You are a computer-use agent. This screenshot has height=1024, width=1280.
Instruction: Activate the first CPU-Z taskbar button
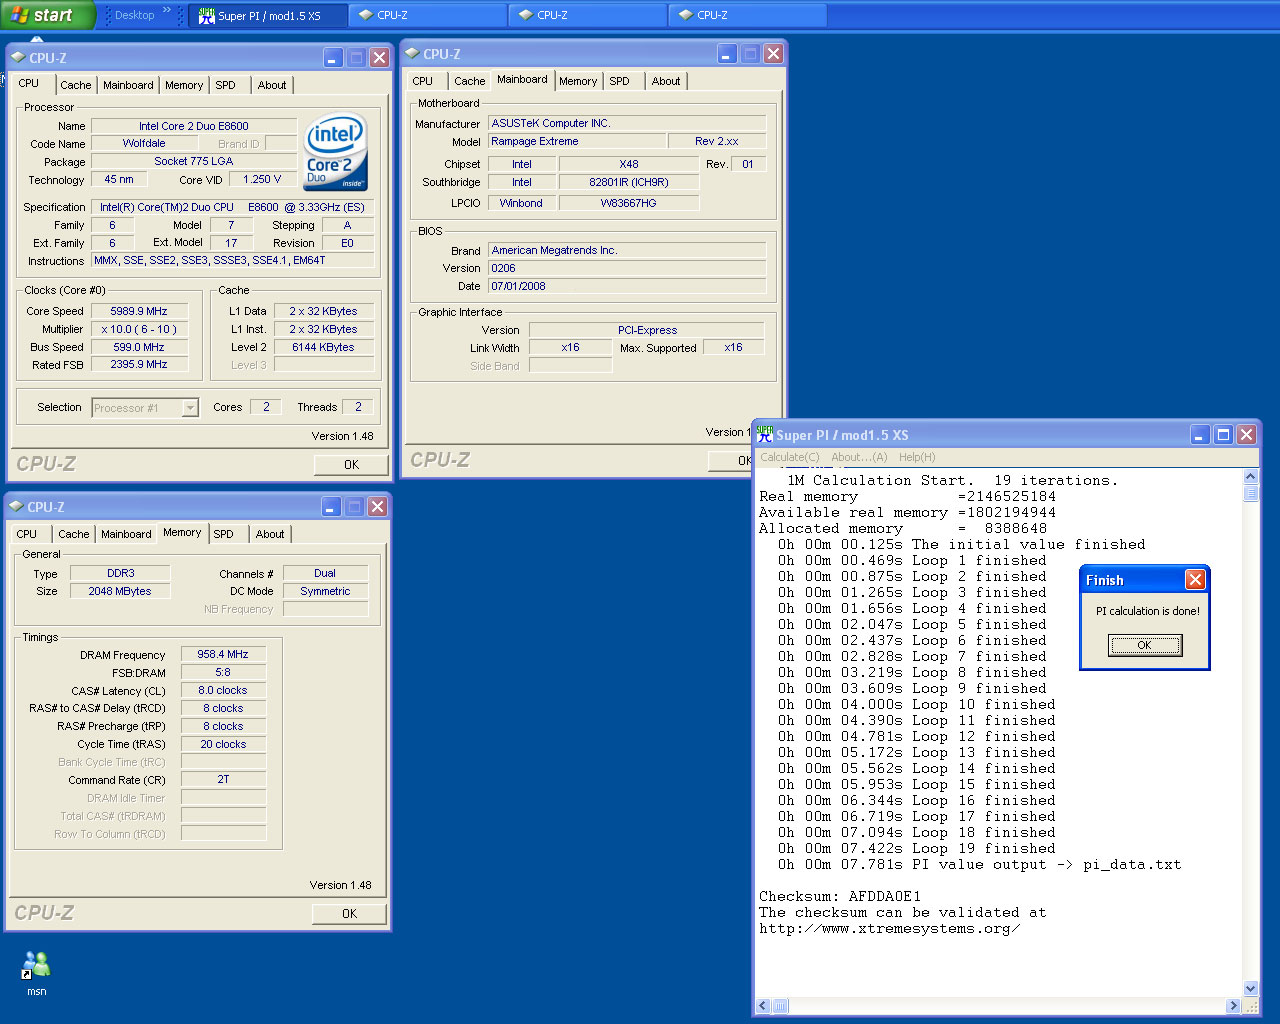tap(428, 15)
